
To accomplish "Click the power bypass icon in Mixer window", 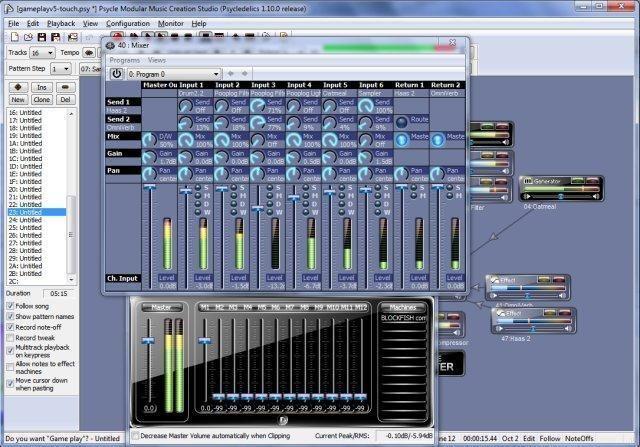I will pyautogui.click(x=116, y=74).
